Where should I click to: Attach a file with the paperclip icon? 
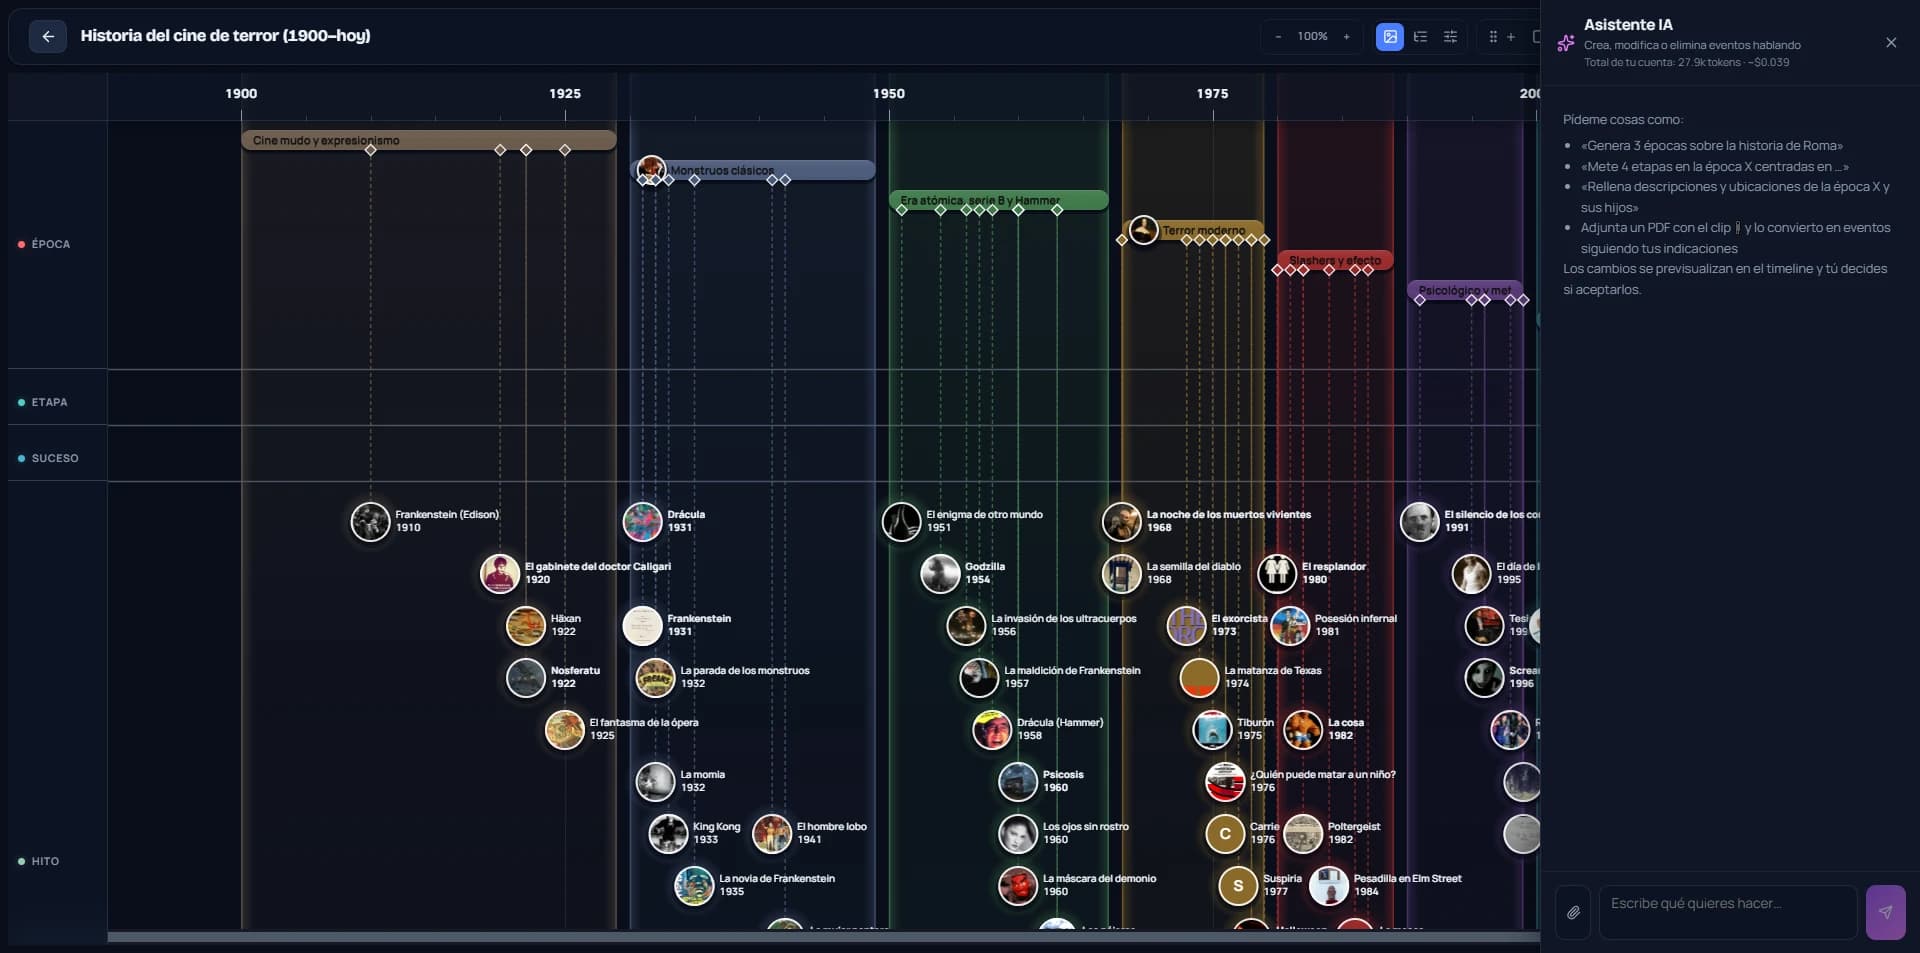click(x=1573, y=912)
